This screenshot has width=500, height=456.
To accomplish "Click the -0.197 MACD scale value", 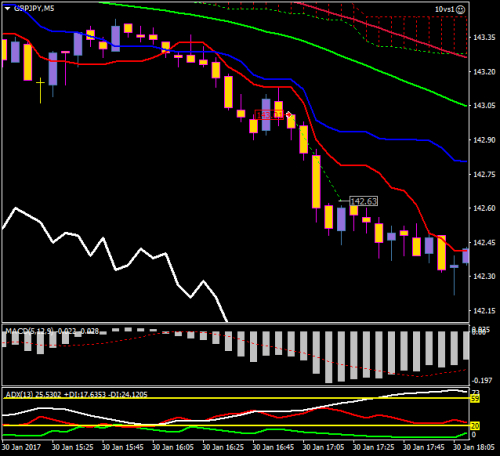I will (482, 381).
